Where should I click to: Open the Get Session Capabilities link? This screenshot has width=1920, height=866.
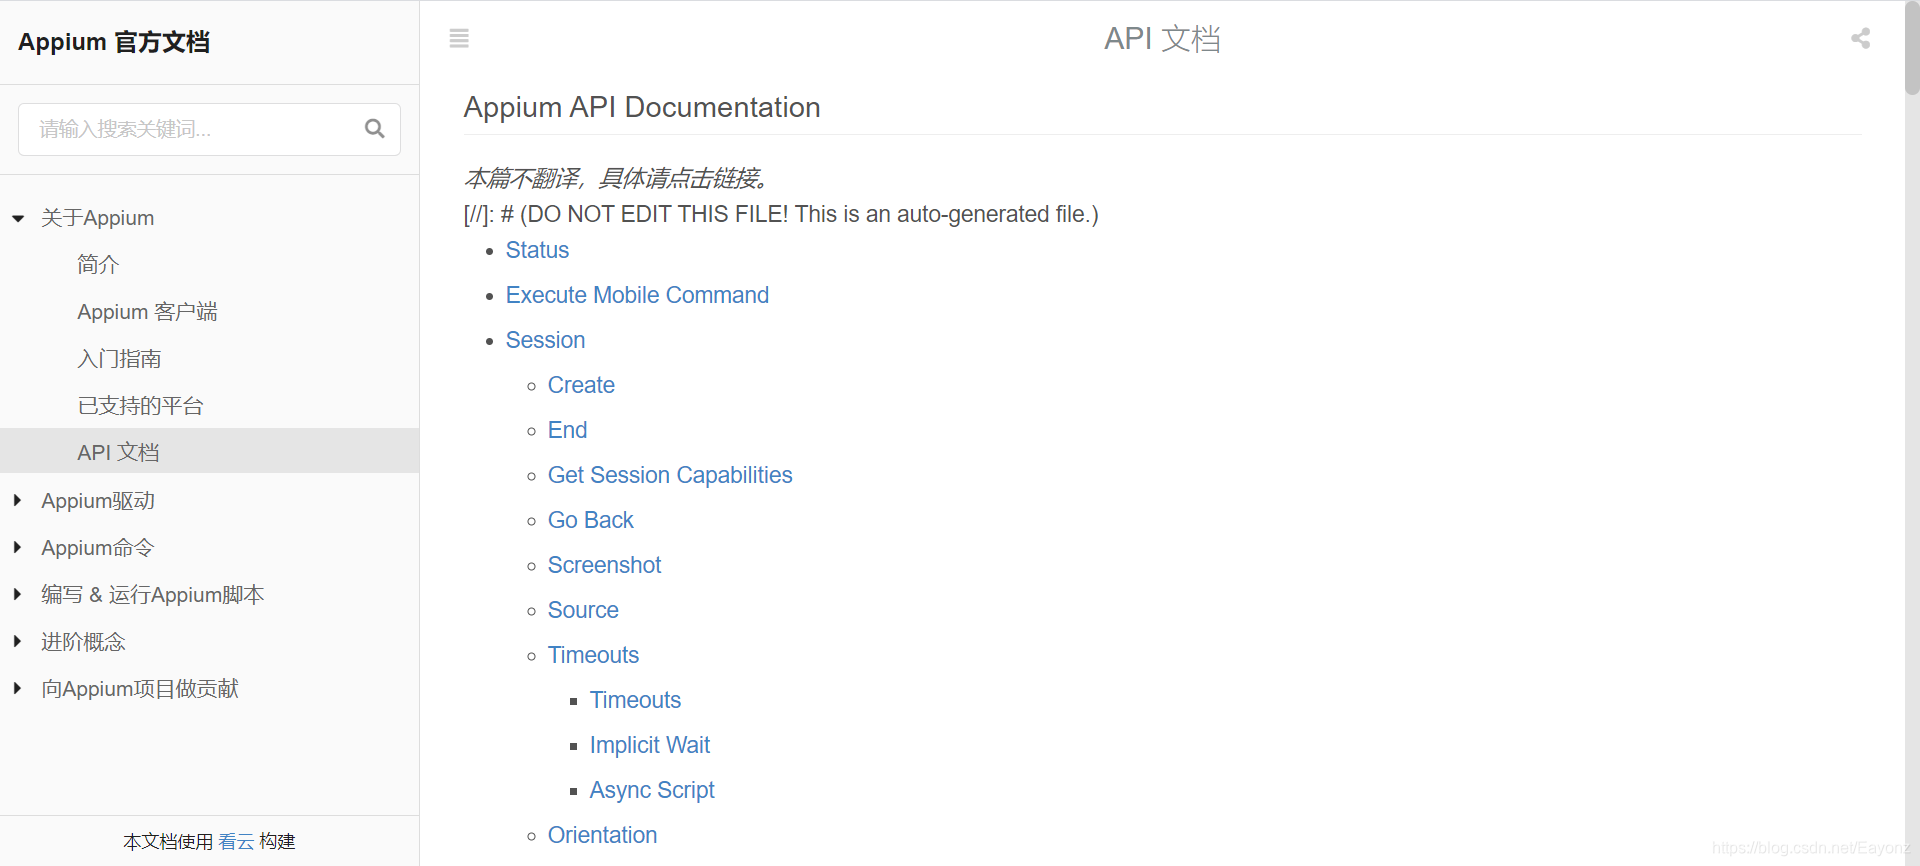(x=670, y=475)
